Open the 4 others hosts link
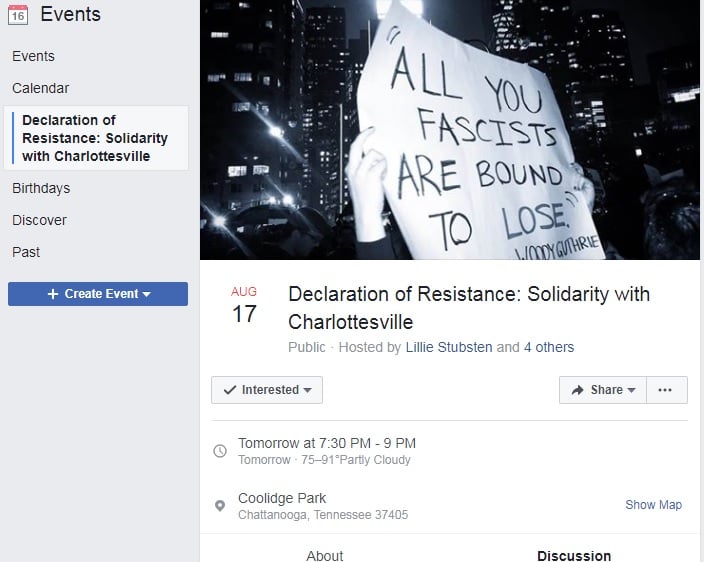 point(549,347)
